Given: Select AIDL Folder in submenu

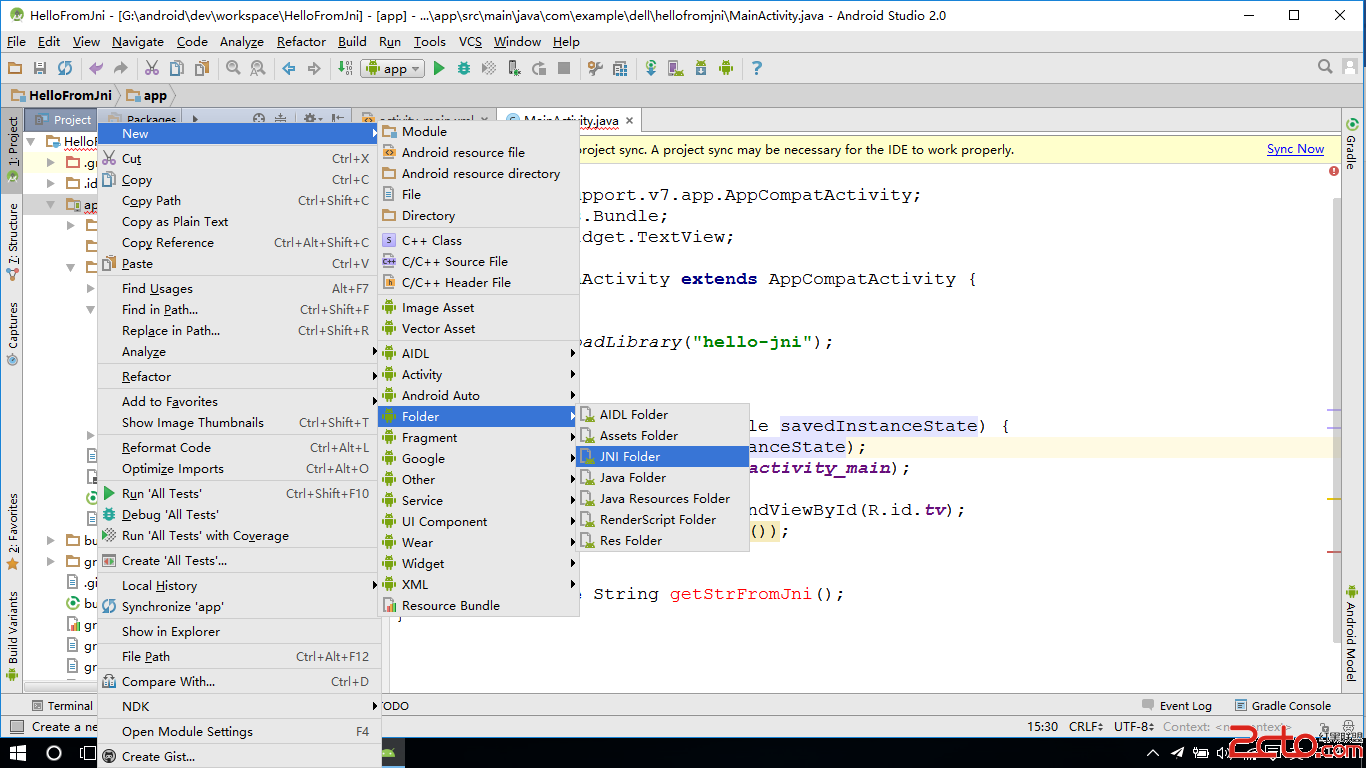Looking at the screenshot, I should (662, 414).
